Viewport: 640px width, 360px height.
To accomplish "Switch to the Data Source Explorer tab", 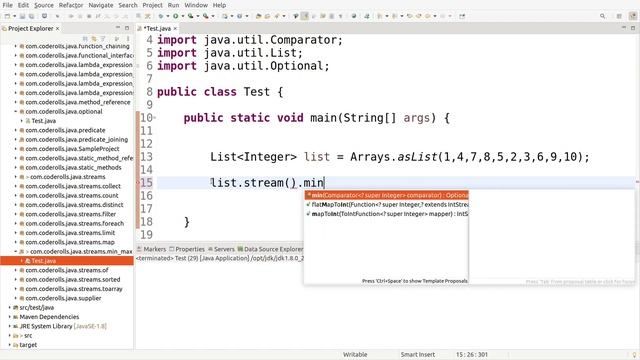I will coord(270,249).
